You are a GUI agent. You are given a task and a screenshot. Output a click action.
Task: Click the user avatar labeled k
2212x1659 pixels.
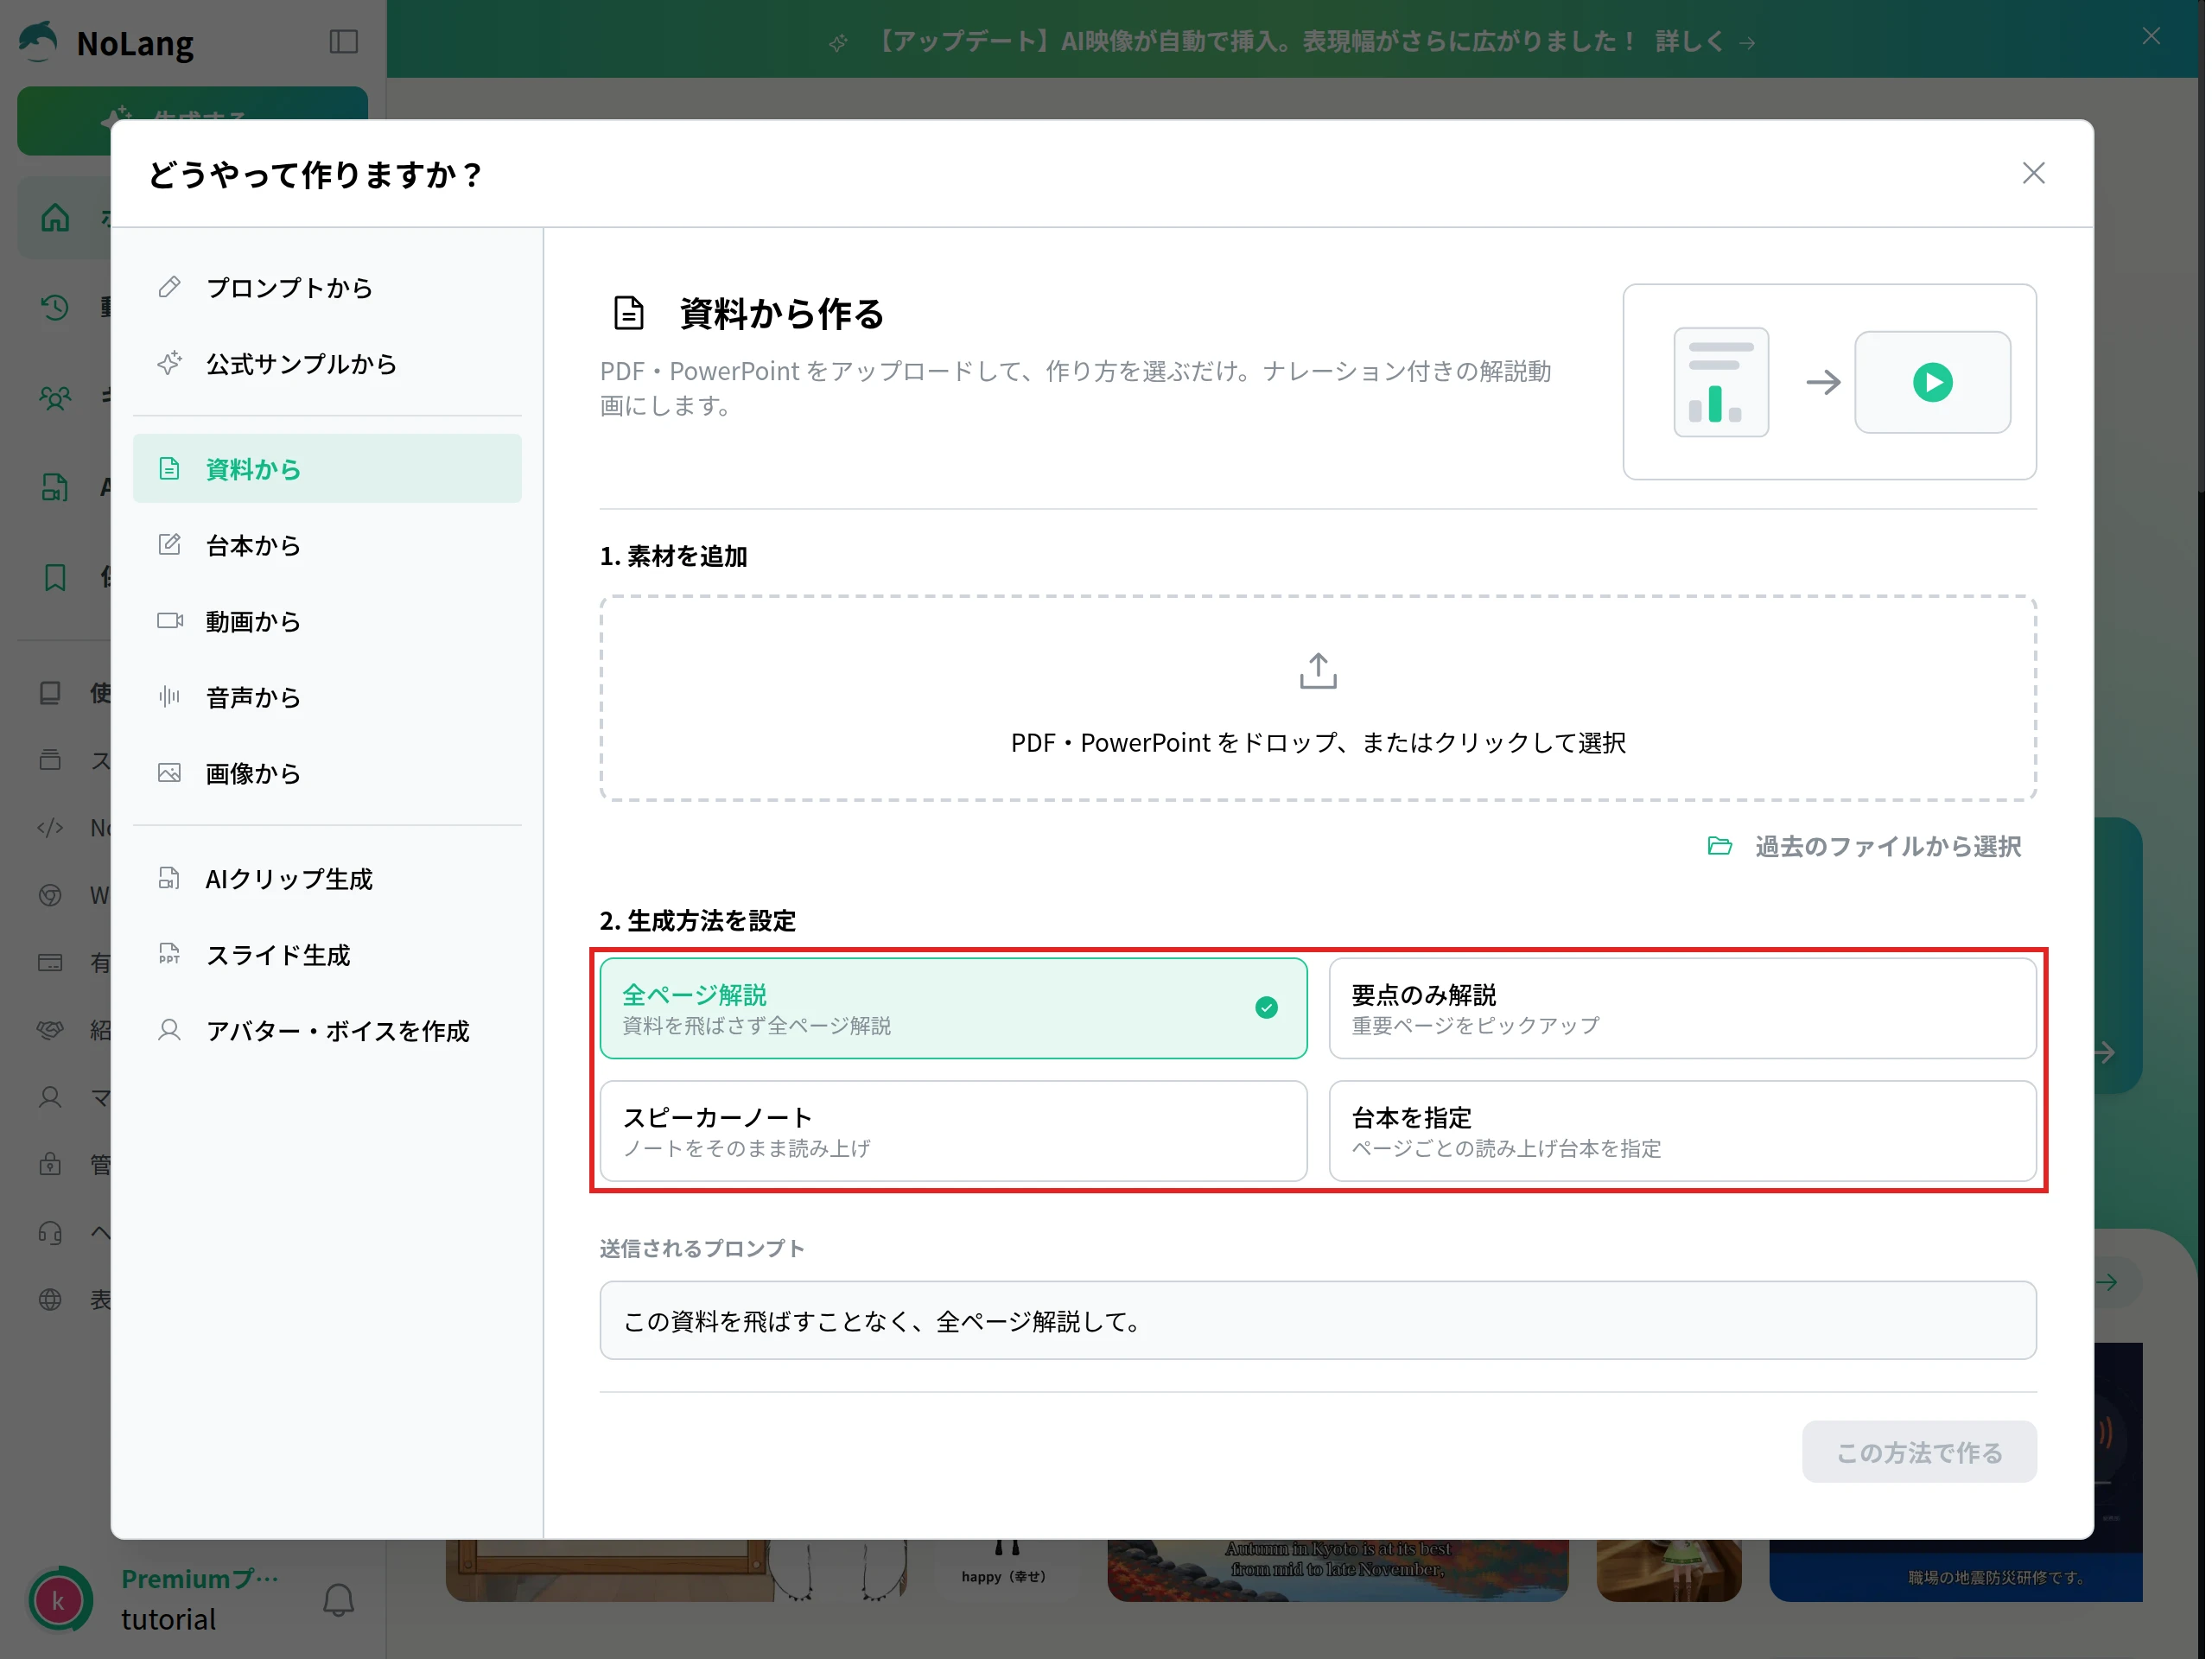tap(59, 1601)
